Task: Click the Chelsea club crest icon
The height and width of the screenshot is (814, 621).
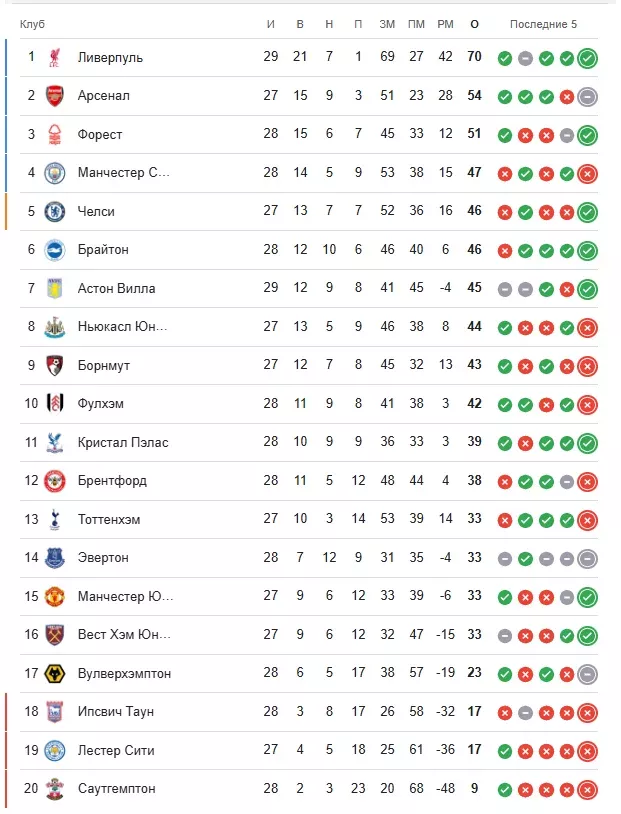Action: coord(55,212)
